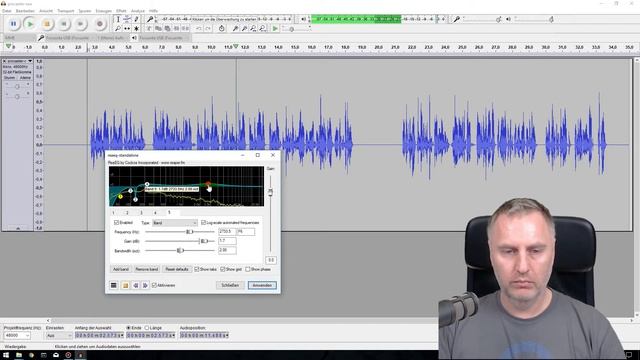Select the Zoom magnifier tool
This screenshot has height=360, width=640.
click(x=118, y=29)
